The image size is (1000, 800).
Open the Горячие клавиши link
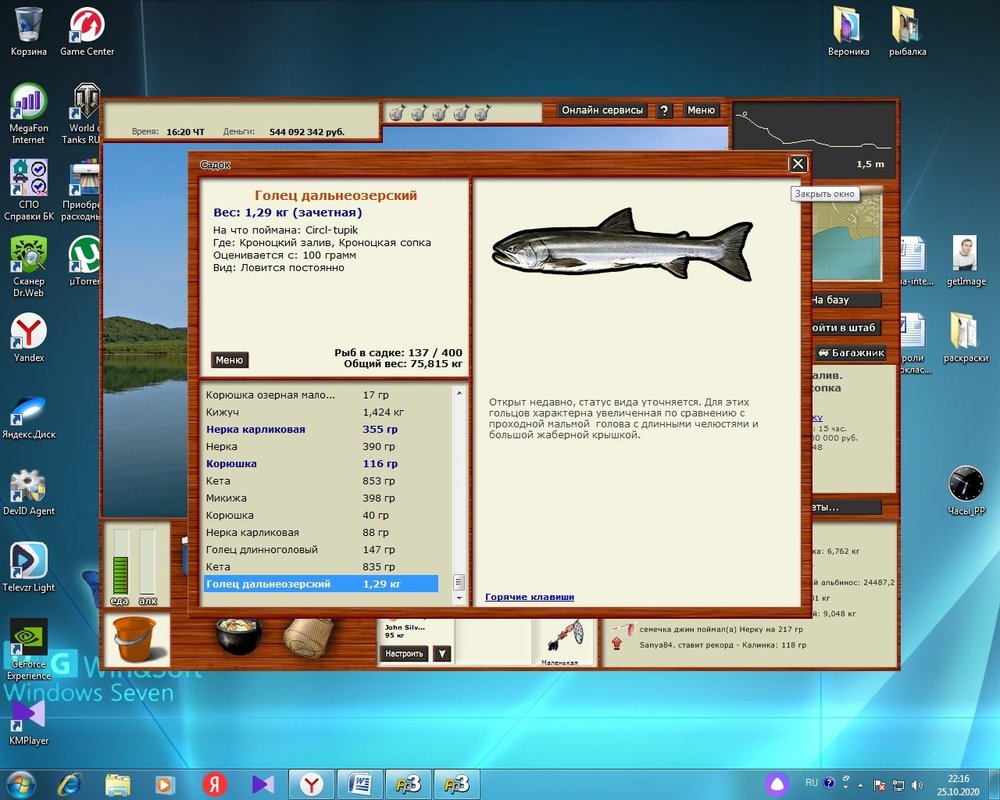click(x=529, y=597)
